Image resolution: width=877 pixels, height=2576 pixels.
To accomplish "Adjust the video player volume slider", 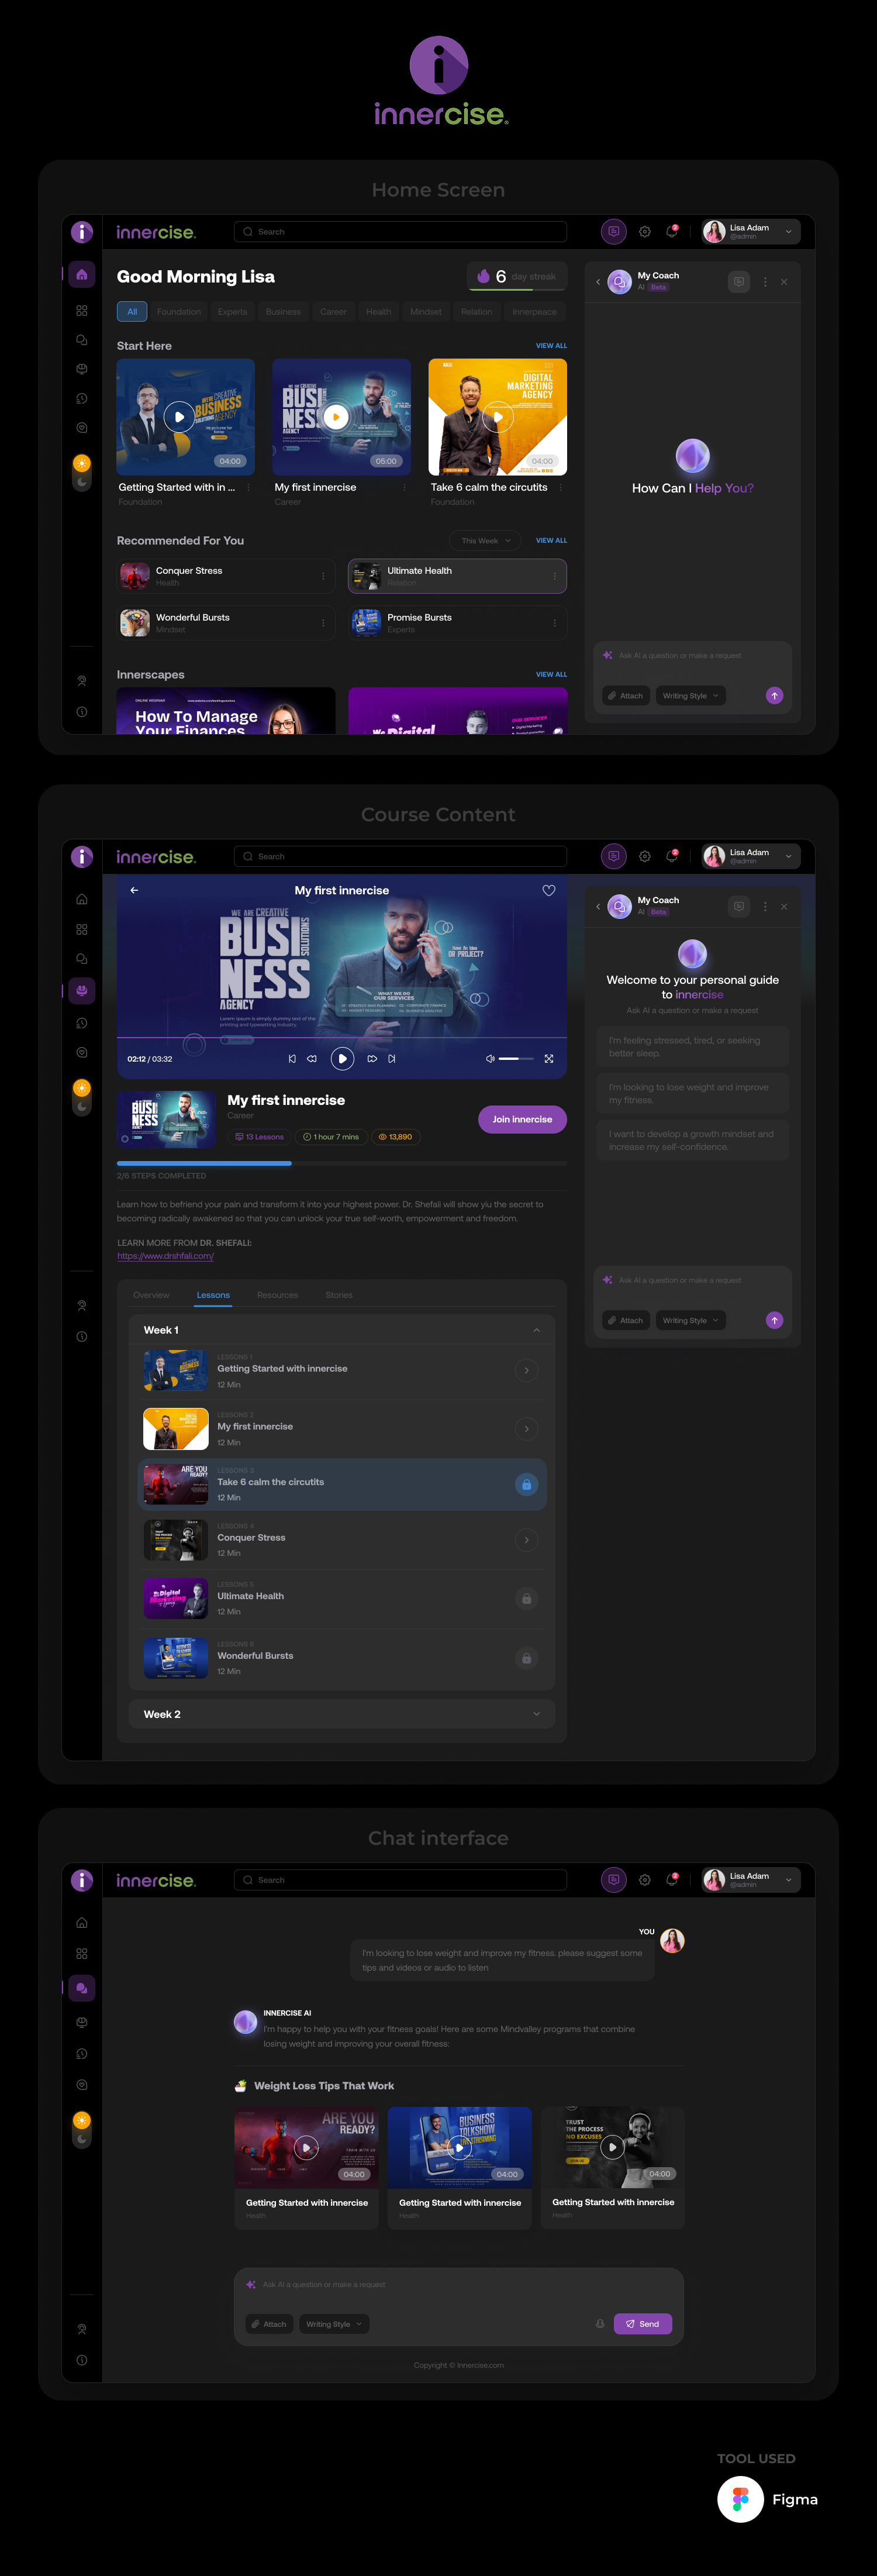I will point(516,1058).
